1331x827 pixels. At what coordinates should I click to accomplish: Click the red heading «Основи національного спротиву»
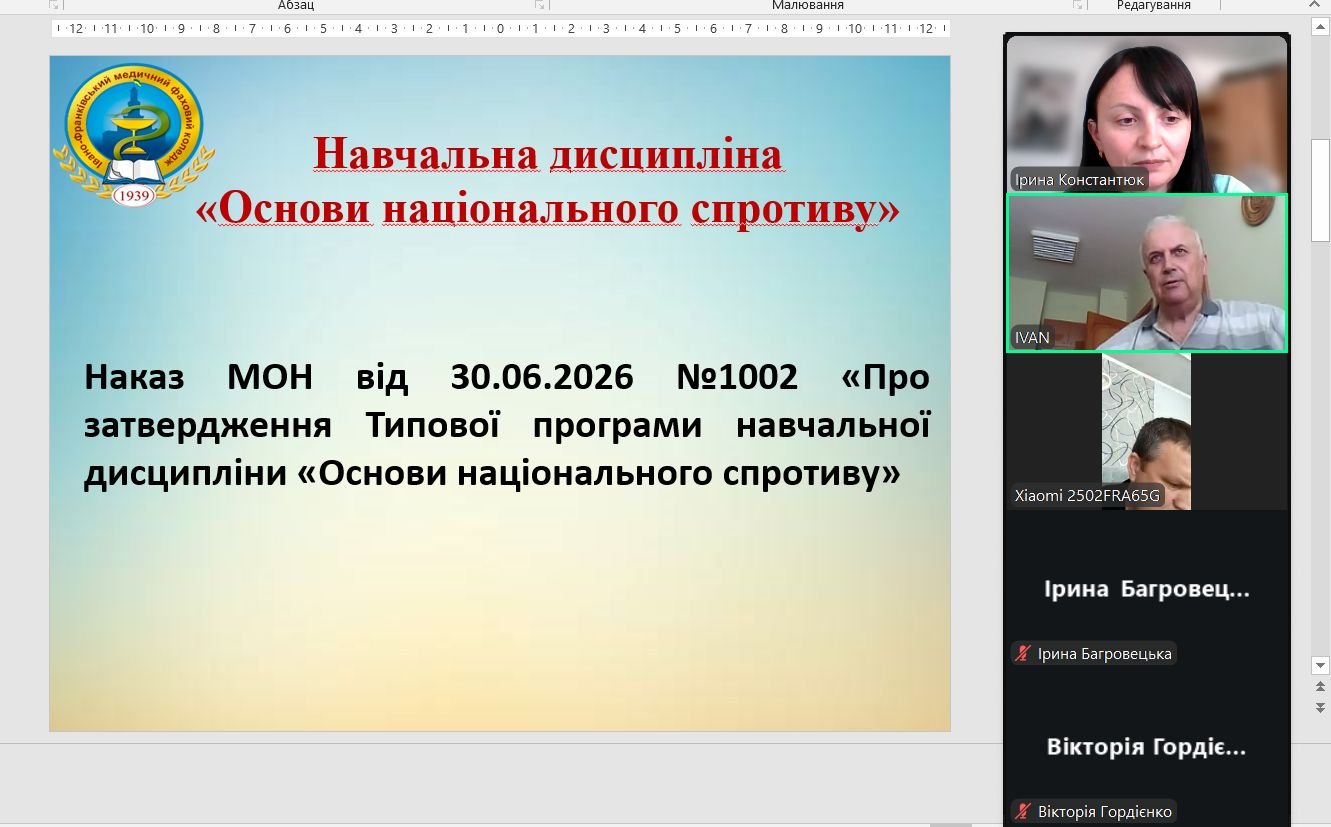[548, 208]
